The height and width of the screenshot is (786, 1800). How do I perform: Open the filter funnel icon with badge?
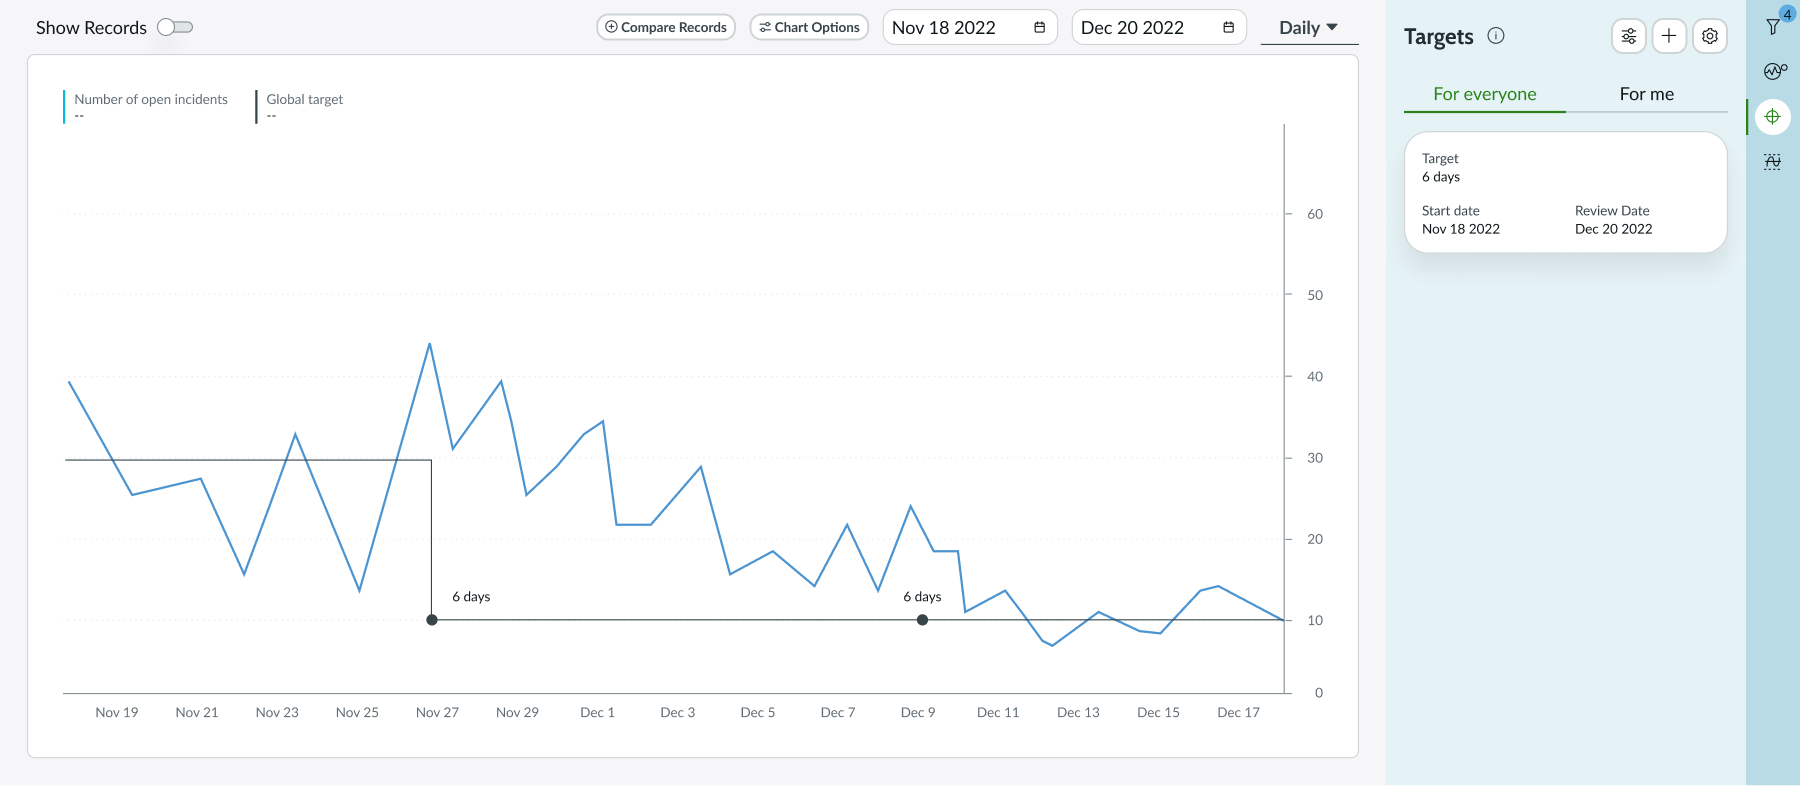1773,26
